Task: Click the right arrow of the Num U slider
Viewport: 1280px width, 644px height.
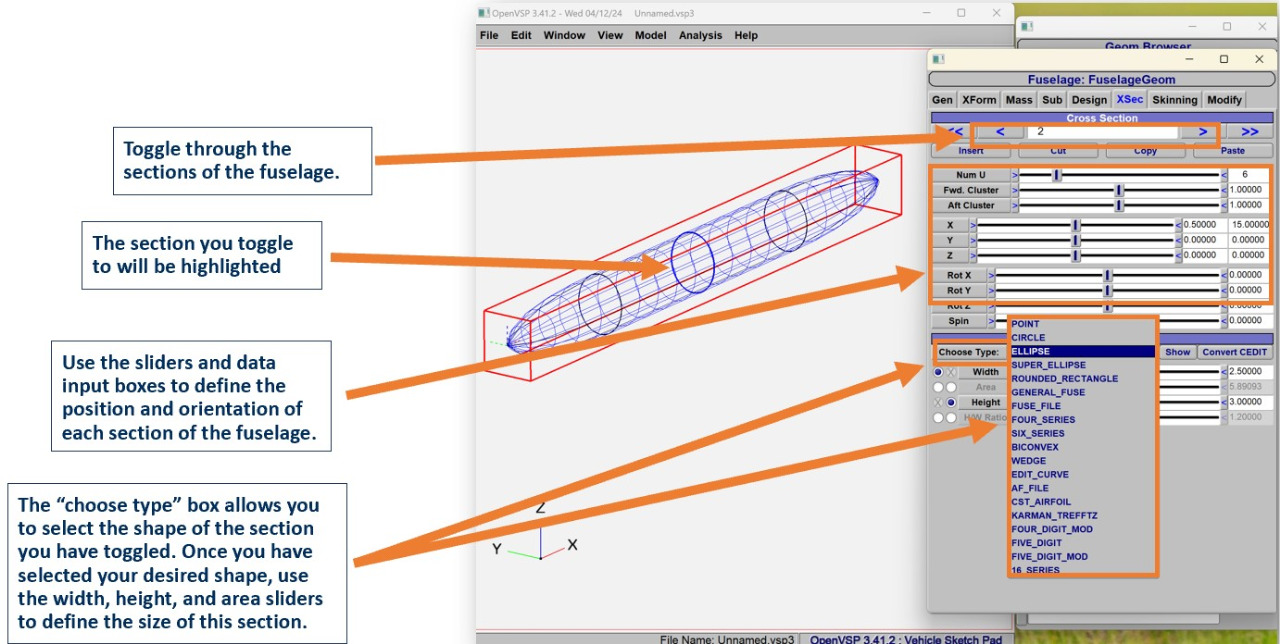Action: 1224,175
